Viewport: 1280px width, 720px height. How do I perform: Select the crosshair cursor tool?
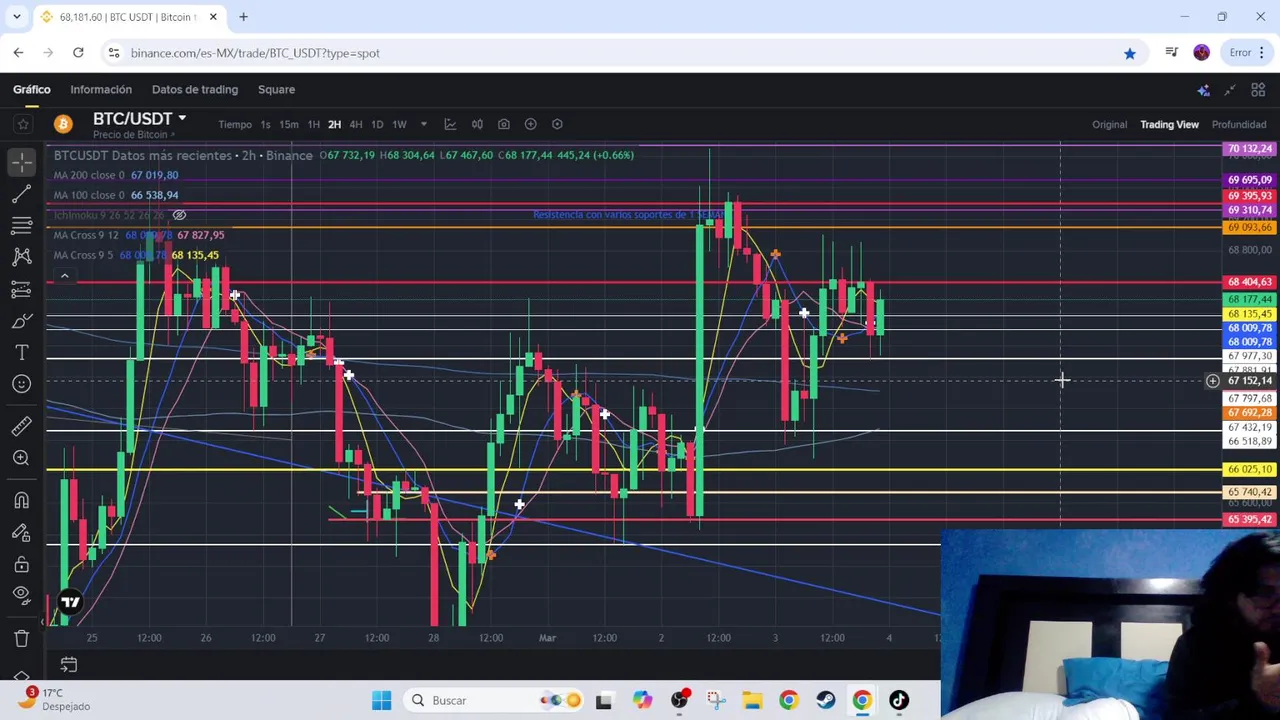[22, 160]
